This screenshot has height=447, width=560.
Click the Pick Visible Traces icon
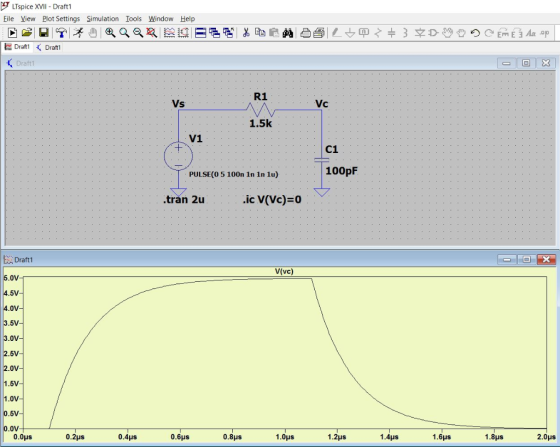169,33
